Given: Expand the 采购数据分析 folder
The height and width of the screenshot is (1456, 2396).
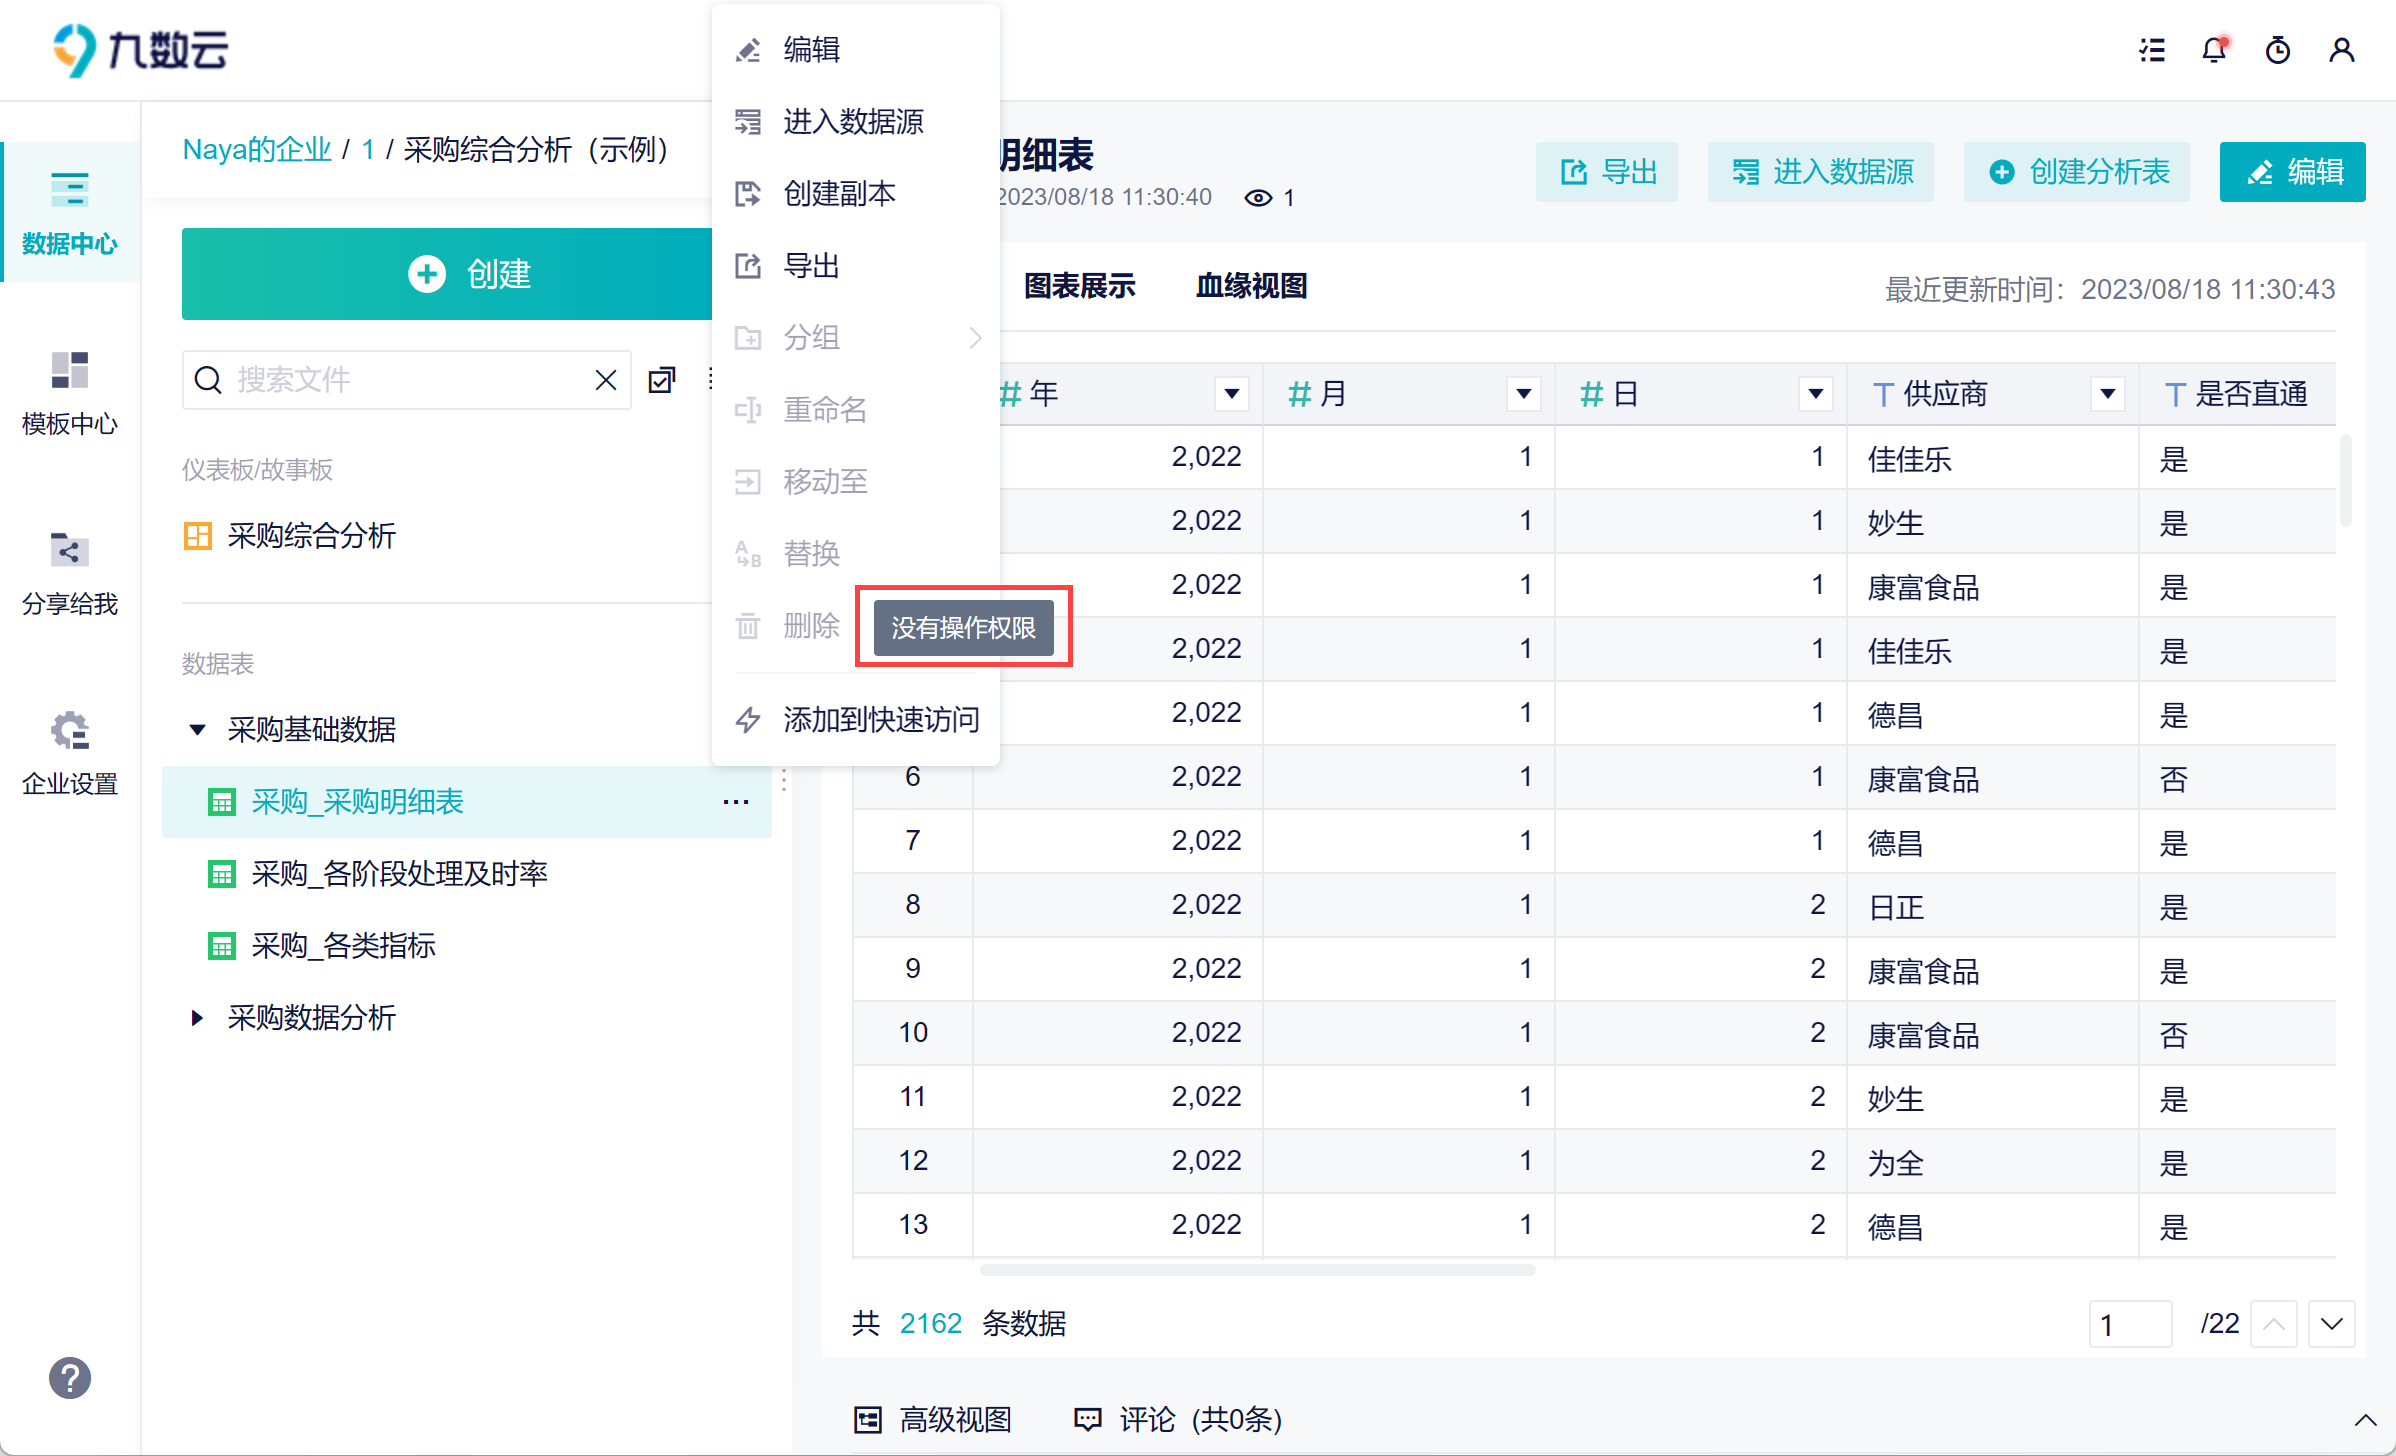Looking at the screenshot, I should coord(197,1018).
